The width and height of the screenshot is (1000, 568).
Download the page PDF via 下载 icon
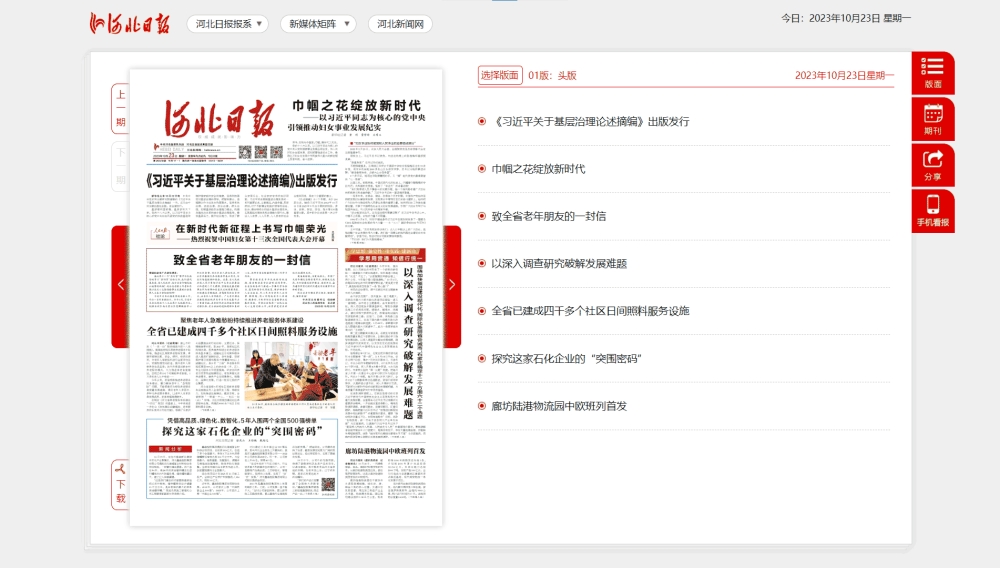pyautogui.click(x=121, y=484)
